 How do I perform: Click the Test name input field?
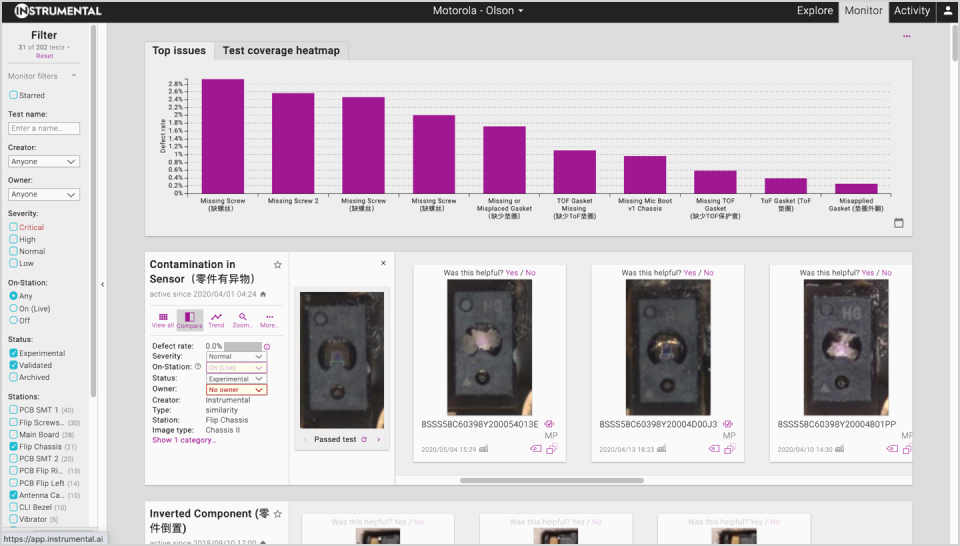click(44, 128)
